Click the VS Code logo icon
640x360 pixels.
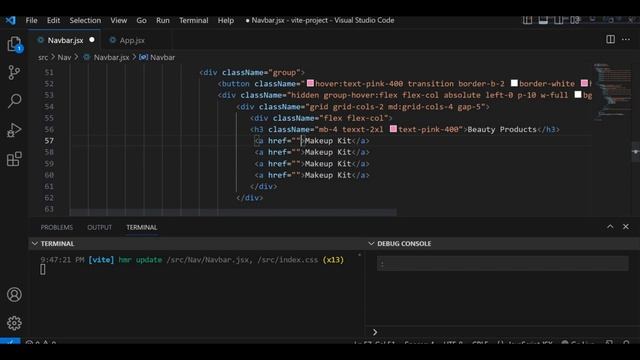(11, 20)
